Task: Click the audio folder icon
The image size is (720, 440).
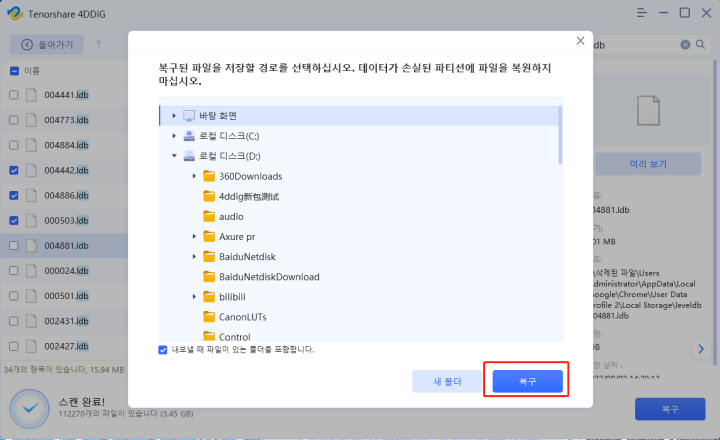Action: (209, 216)
